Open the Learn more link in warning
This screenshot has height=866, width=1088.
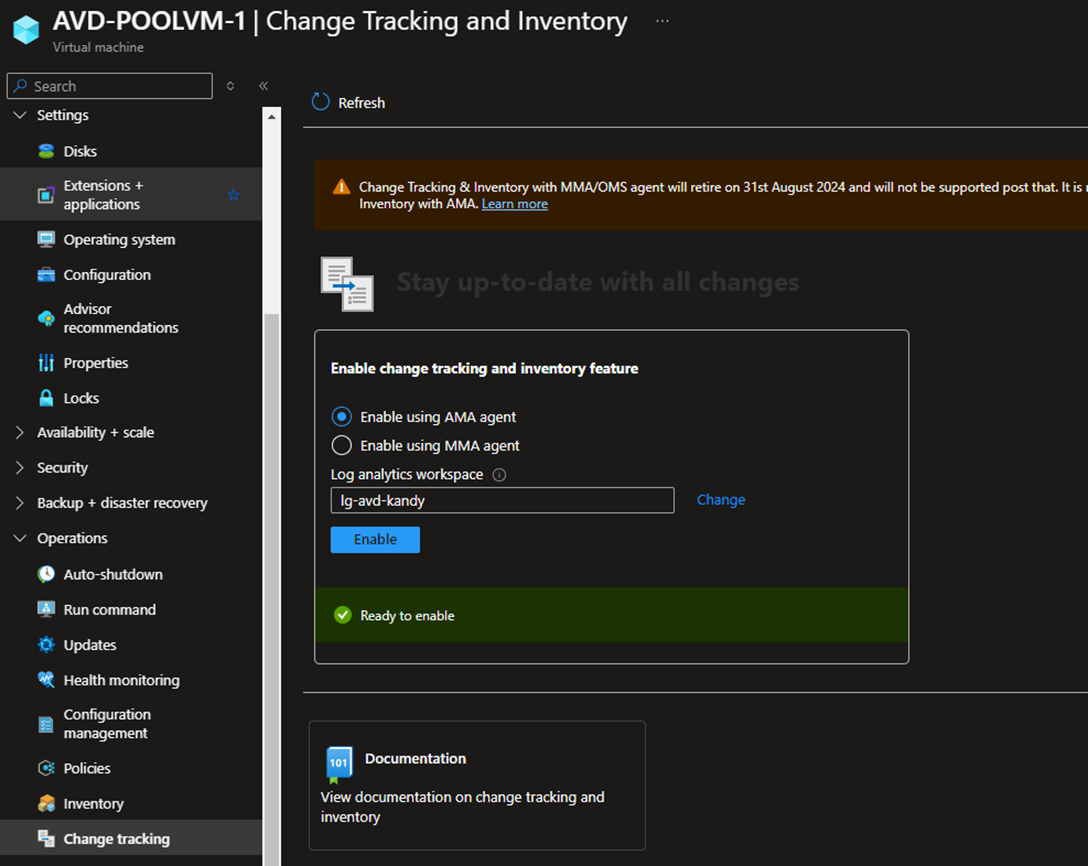point(515,204)
